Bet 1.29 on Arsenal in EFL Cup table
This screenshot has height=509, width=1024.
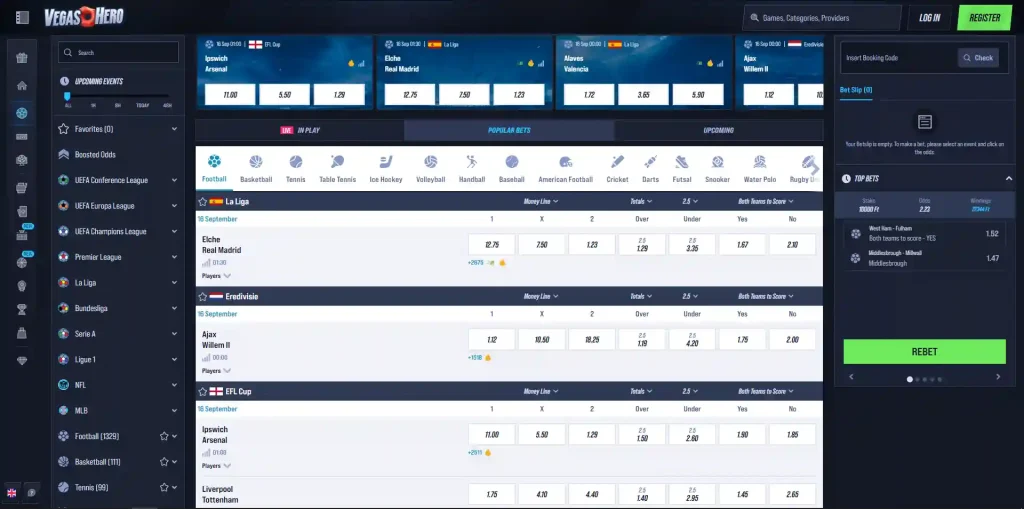tap(592, 435)
